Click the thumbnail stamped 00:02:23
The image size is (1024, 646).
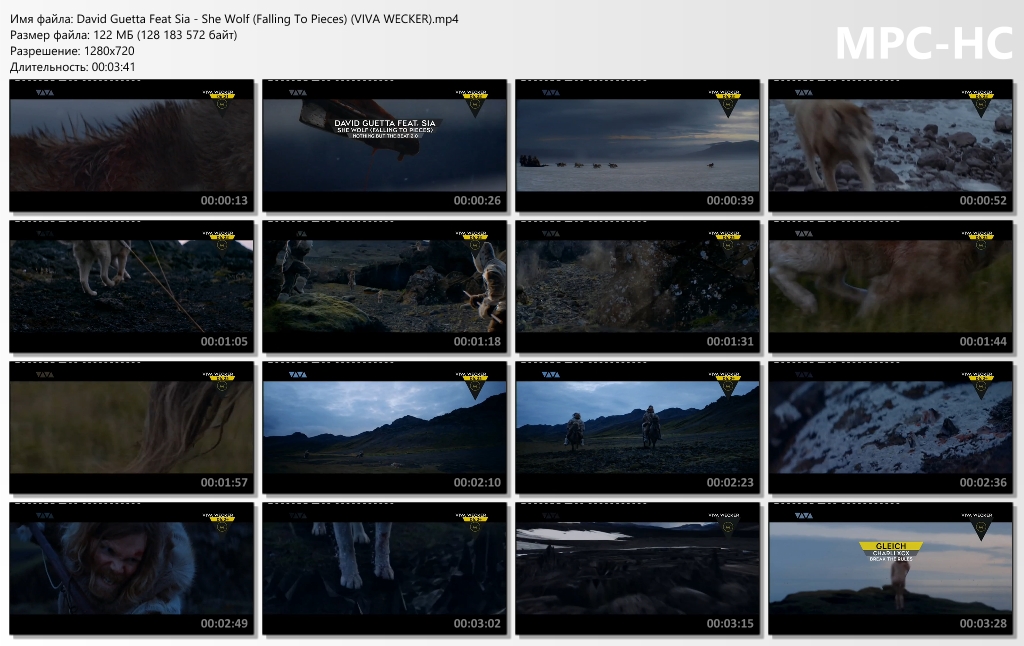(x=637, y=428)
